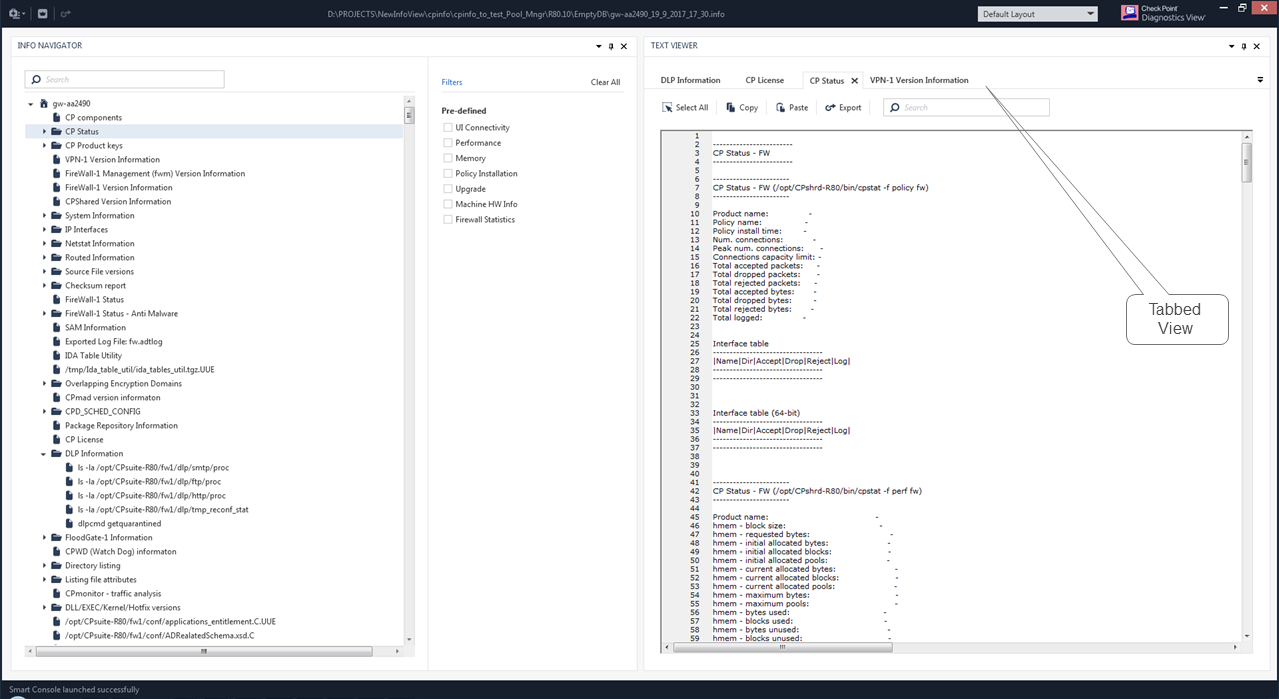
Task: Click the DLP Information folder icon in tree
Action: click(57, 453)
